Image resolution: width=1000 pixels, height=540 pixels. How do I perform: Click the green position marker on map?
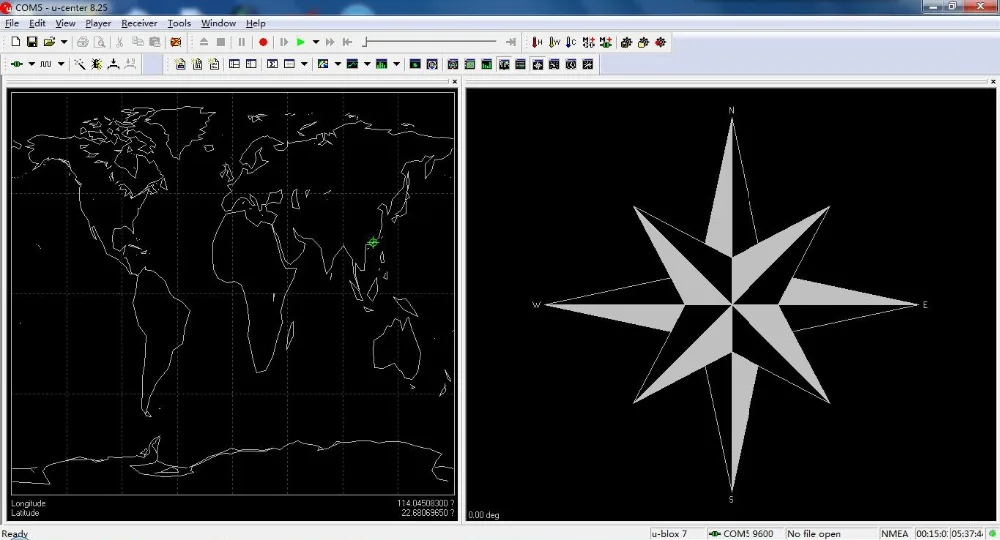(x=373, y=242)
